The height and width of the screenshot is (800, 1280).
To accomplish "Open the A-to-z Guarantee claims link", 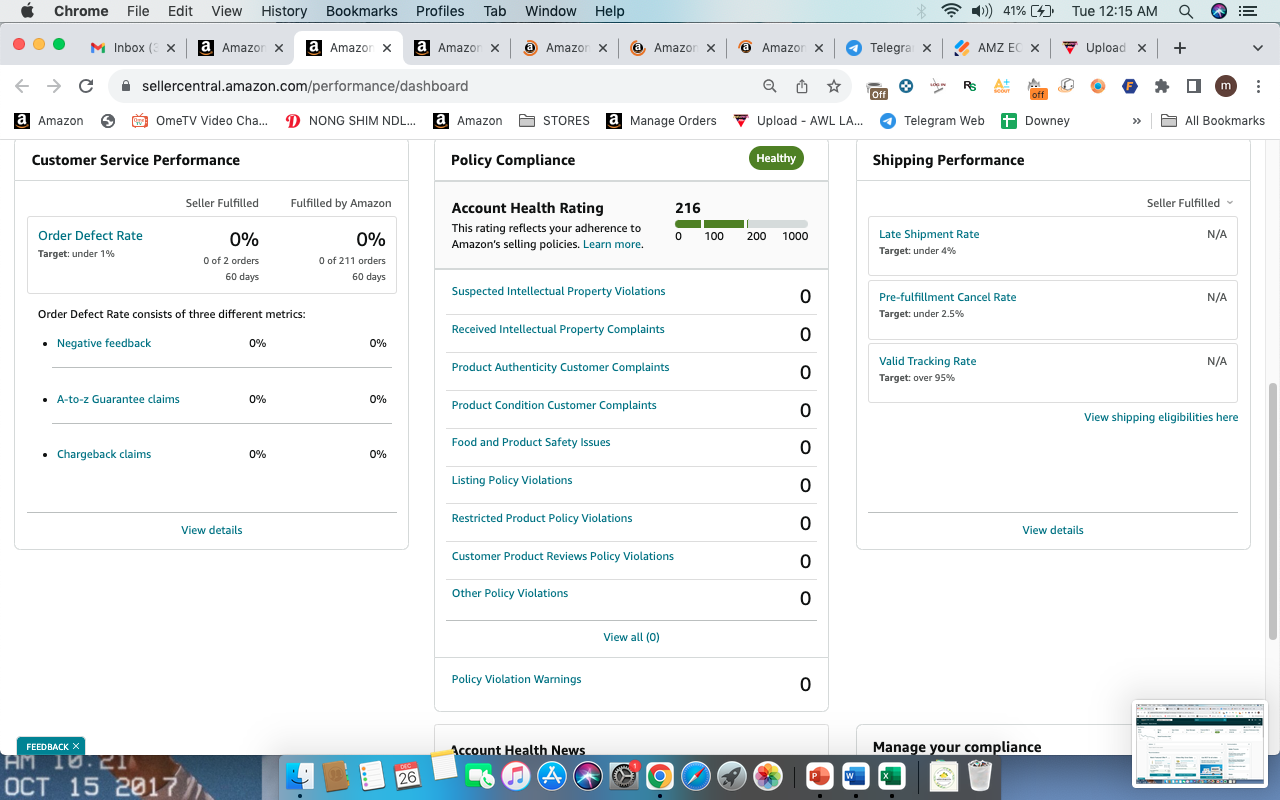I will click(x=118, y=399).
